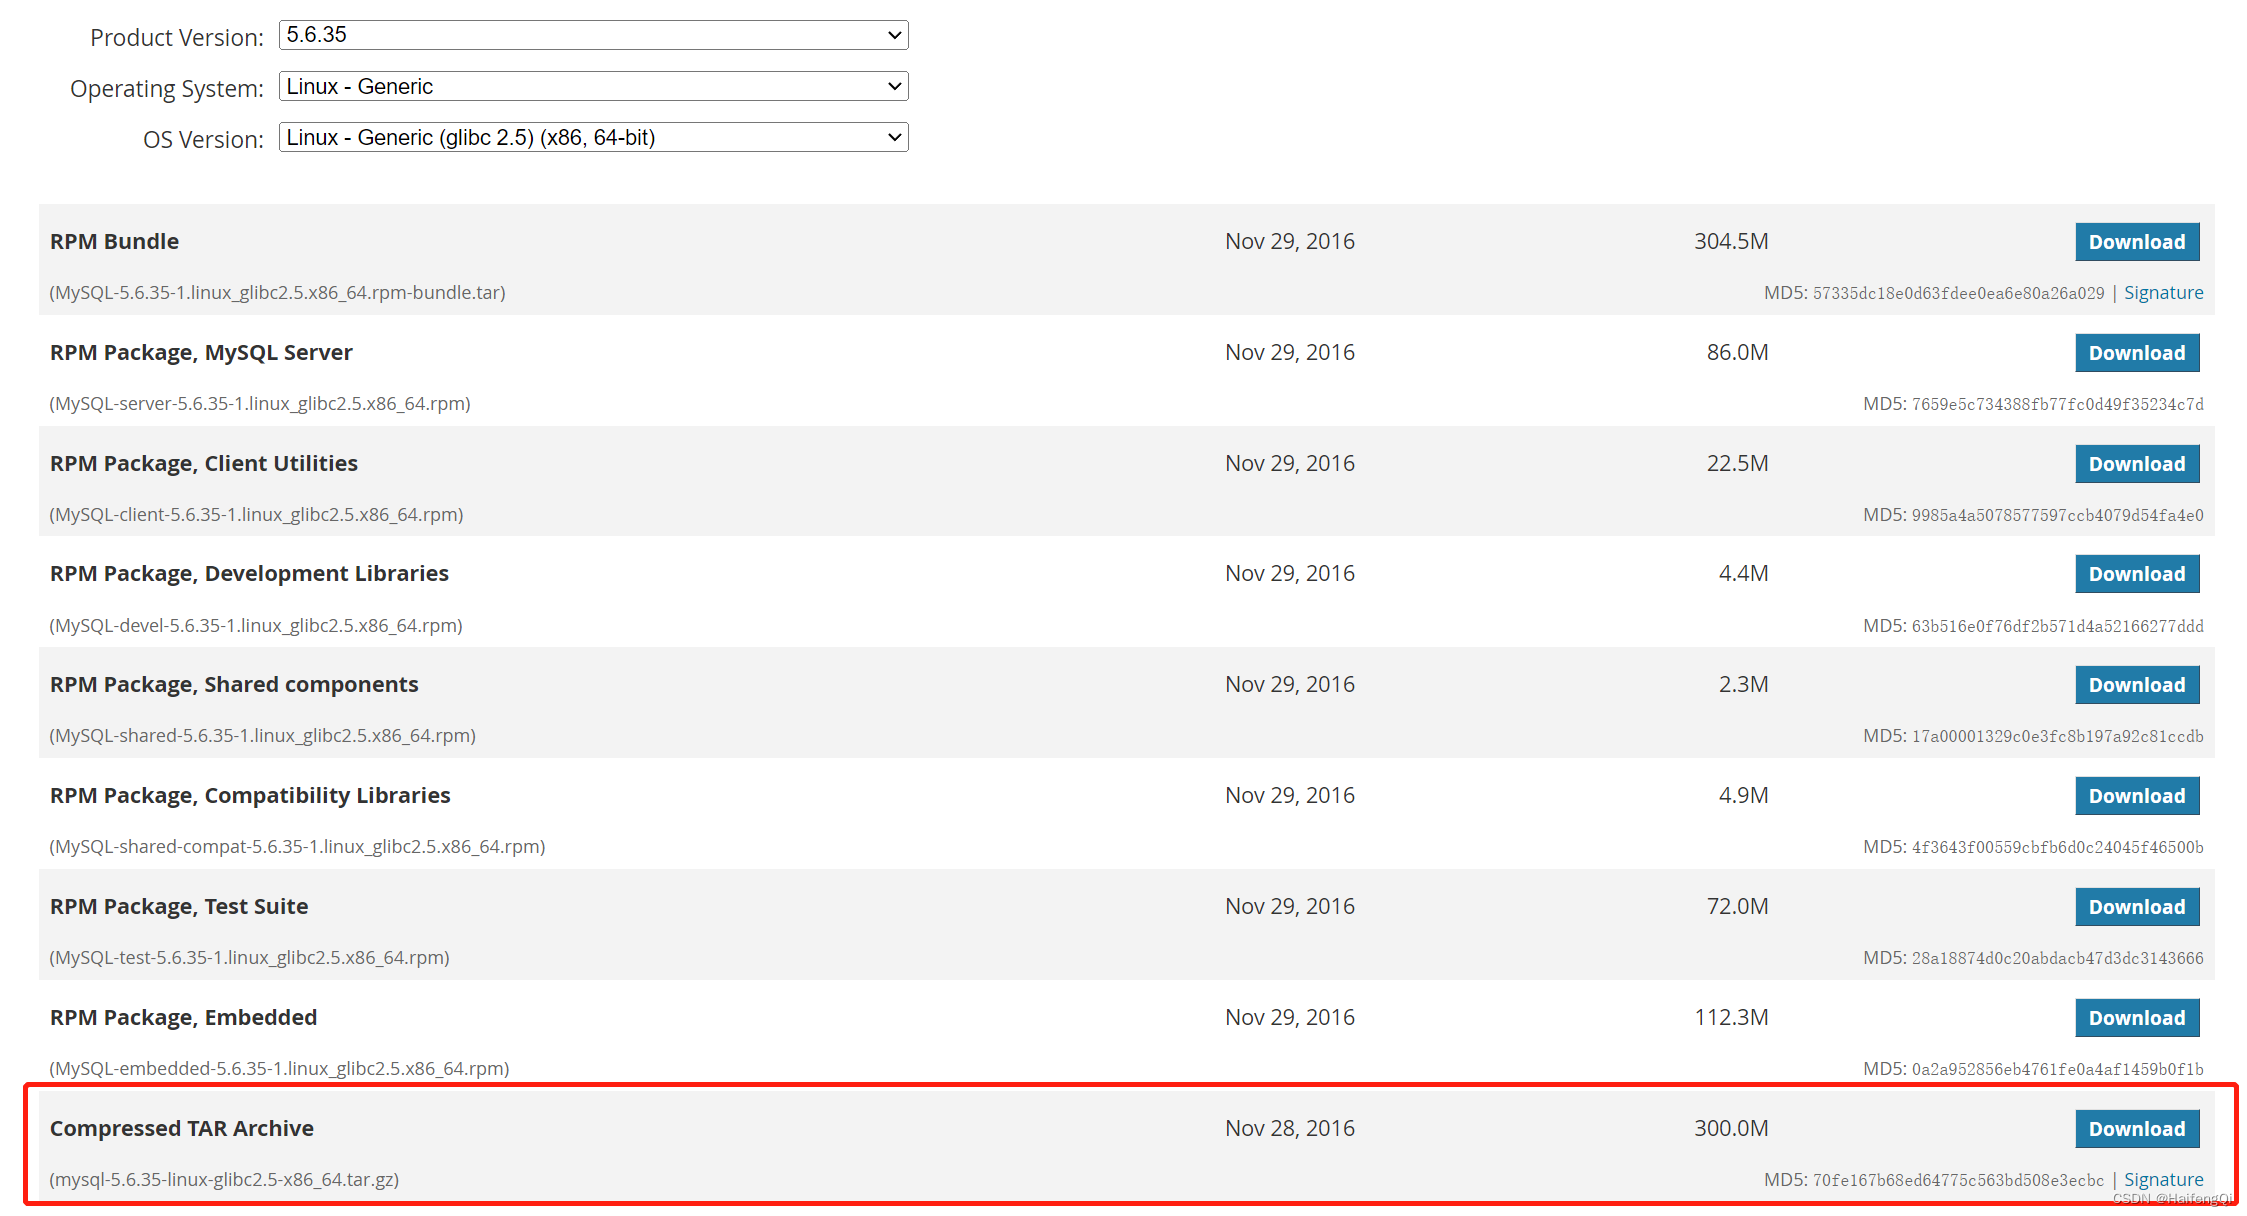Viewport: 2247px width, 1216px height.
Task: Select the 22.5M size value
Action: pyautogui.click(x=1737, y=463)
